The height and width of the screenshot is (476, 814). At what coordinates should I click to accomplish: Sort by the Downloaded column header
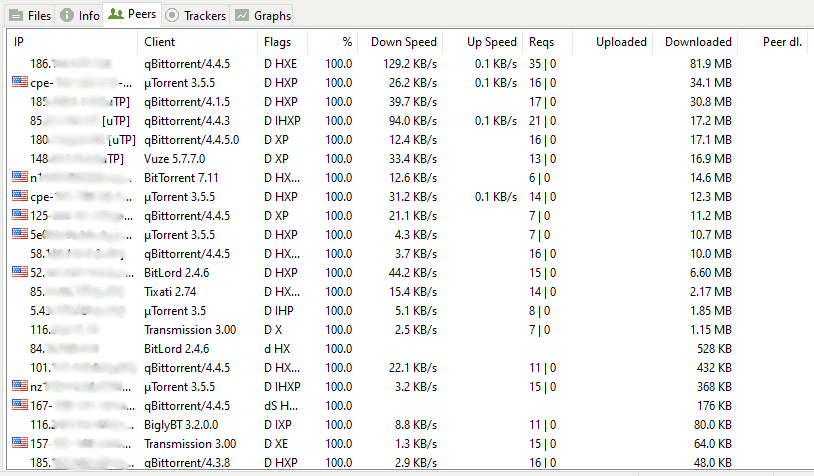695,42
